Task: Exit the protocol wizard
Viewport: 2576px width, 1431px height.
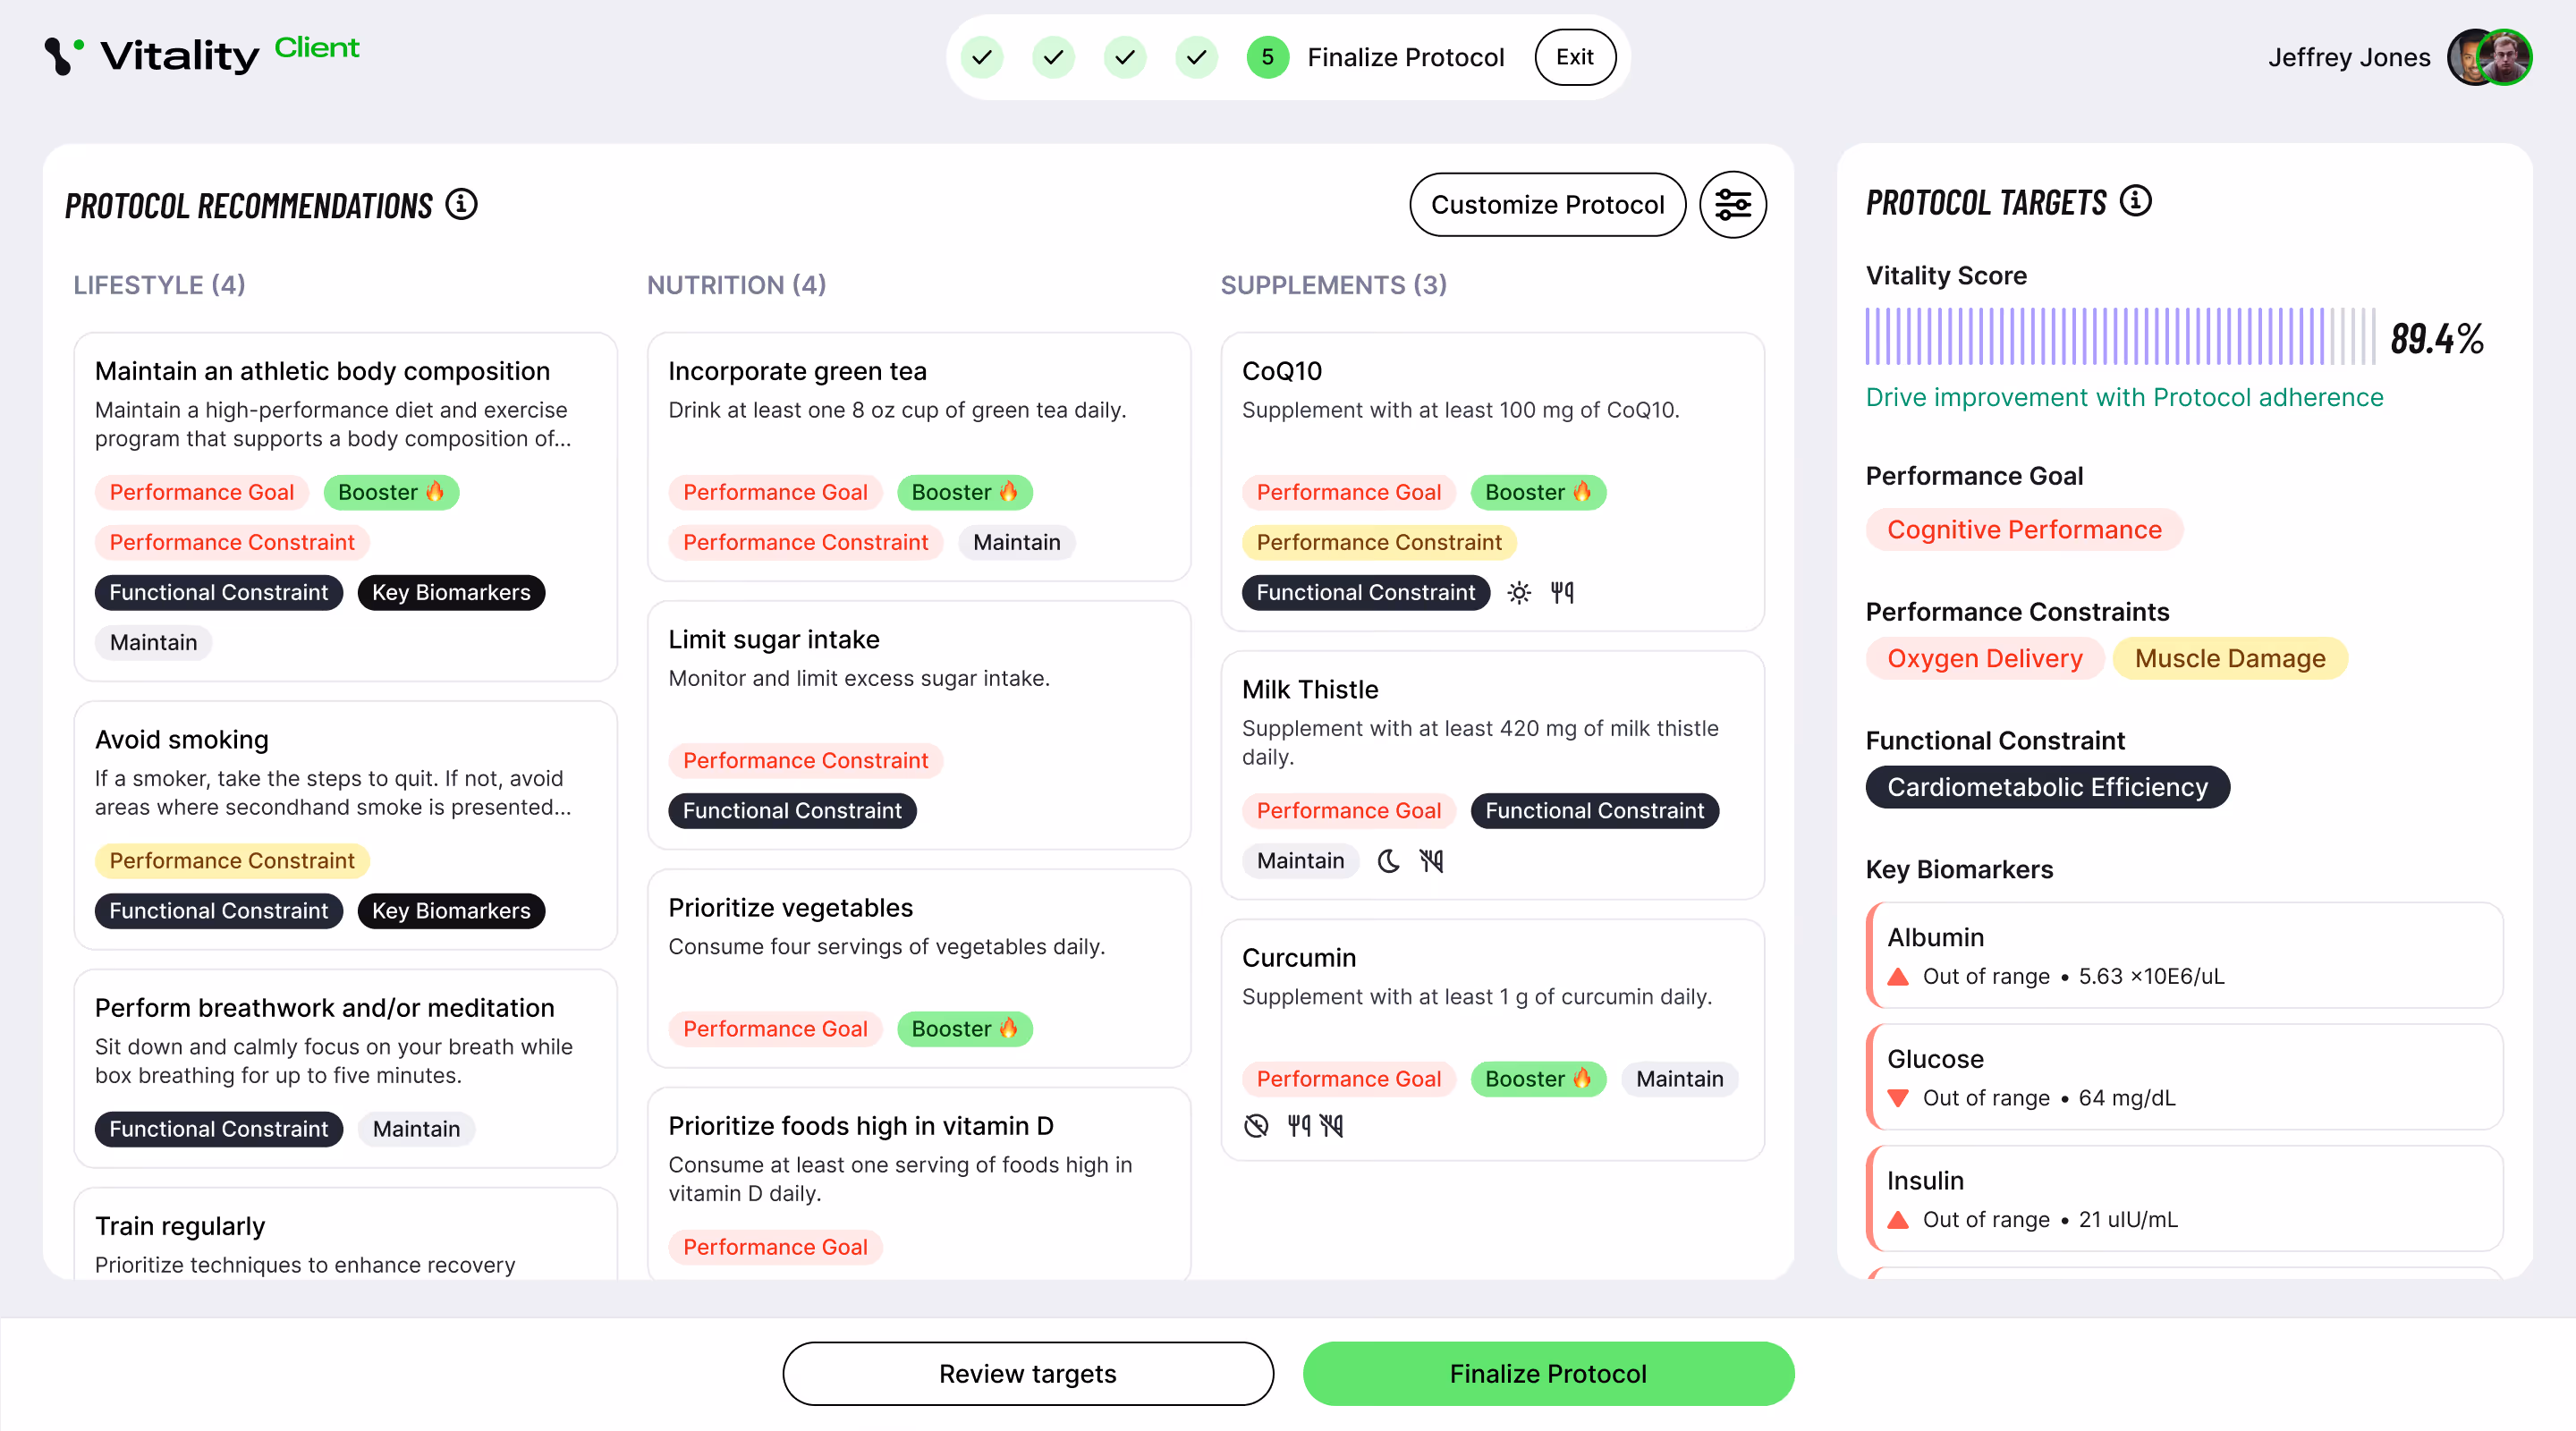Action: [x=1574, y=57]
